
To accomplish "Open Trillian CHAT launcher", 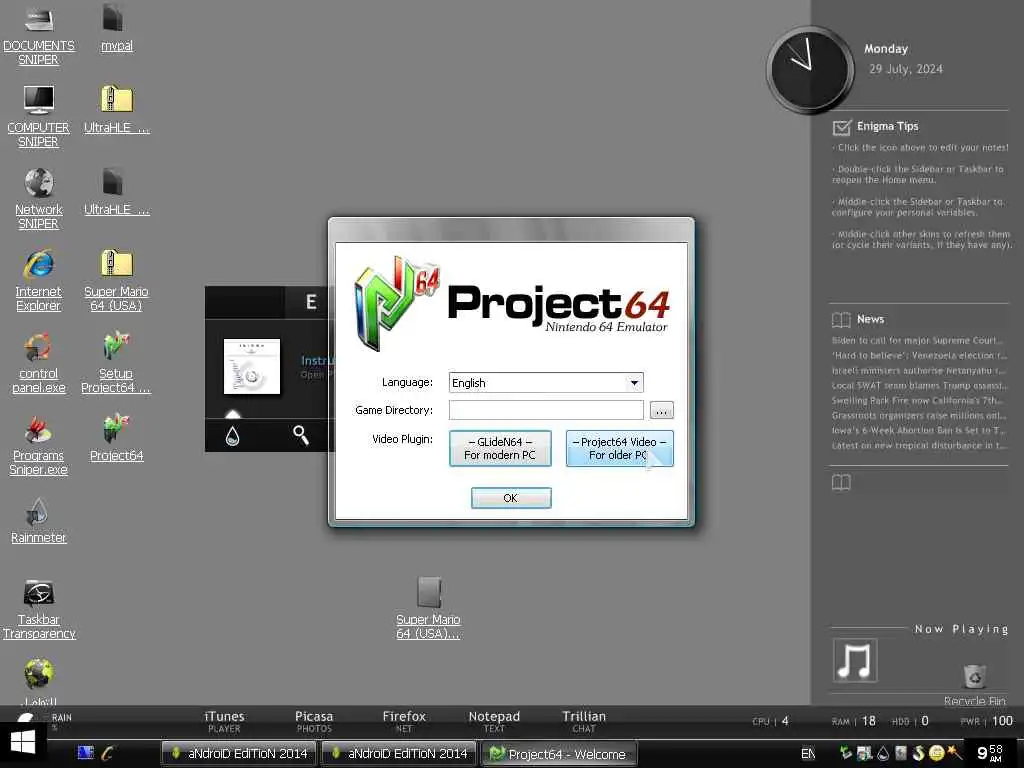I will tap(584, 721).
